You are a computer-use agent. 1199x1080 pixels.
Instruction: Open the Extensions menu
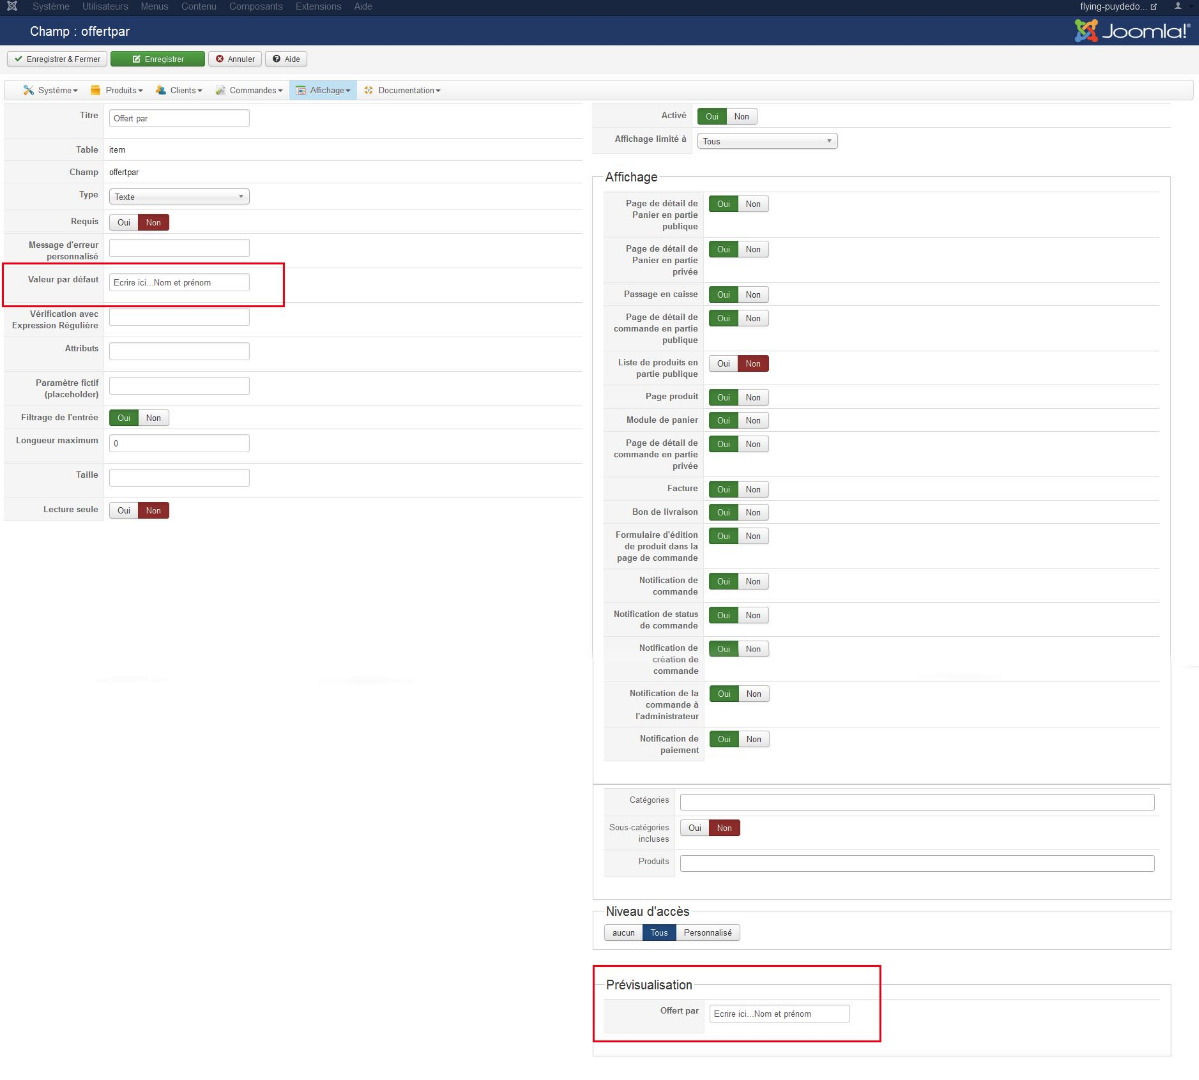(x=318, y=6)
